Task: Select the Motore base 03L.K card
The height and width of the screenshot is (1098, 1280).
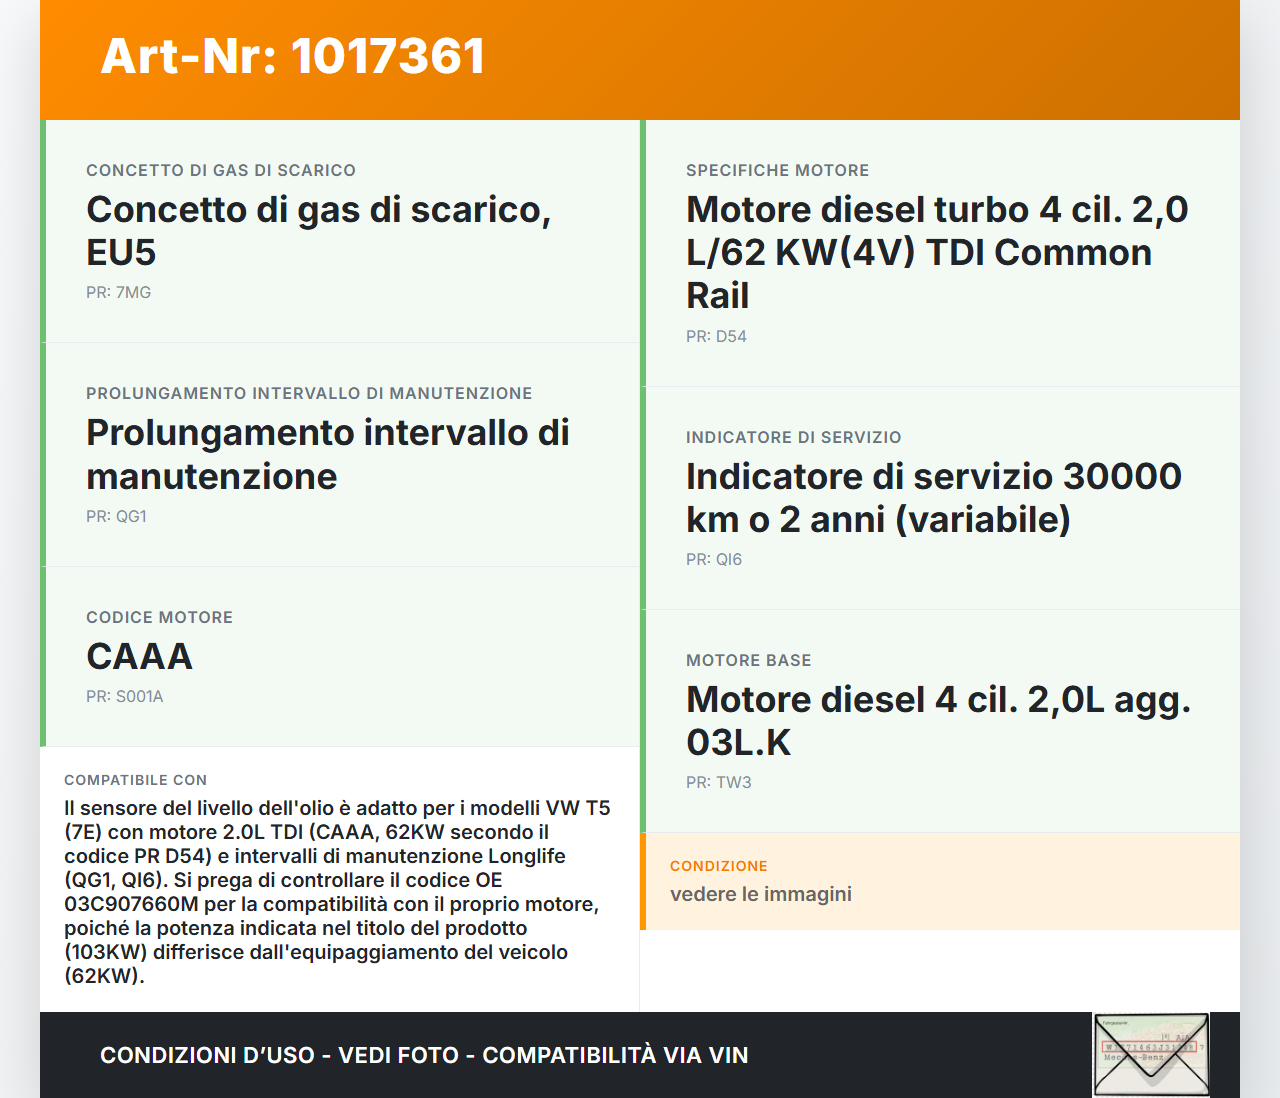Action: click(x=938, y=720)
